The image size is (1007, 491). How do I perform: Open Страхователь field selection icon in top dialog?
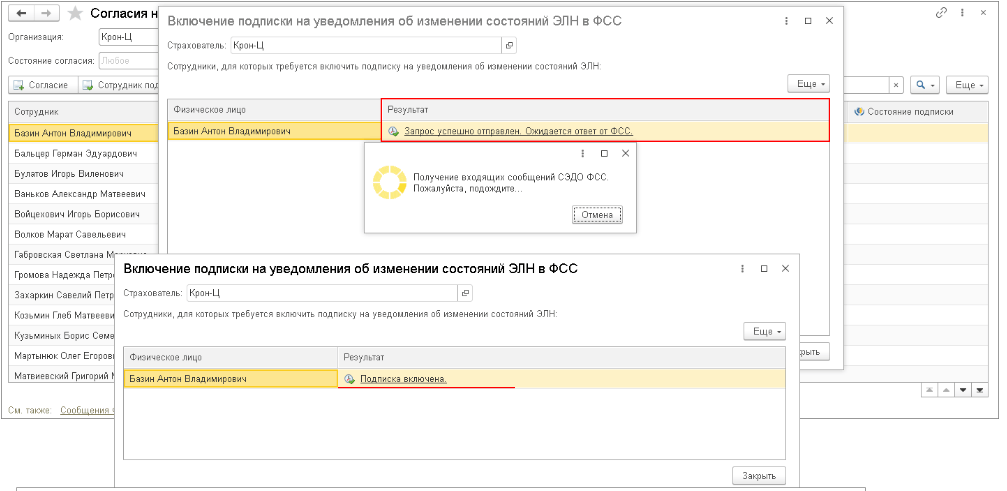(509, 45)
